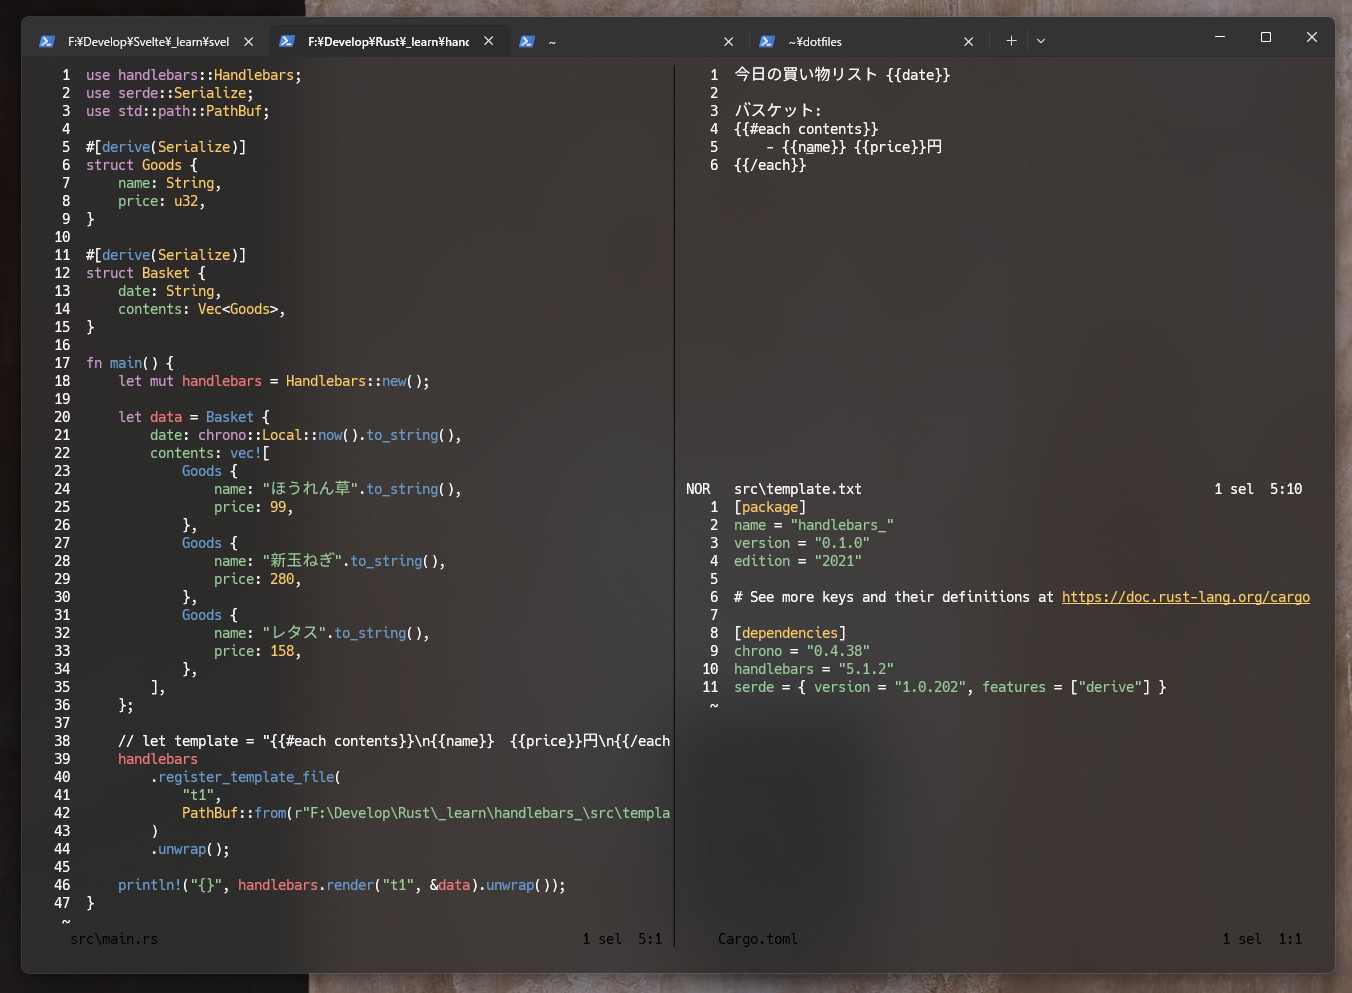The image size is (1352, 993).
Task: Click the PowerShell icon on the Rust _learn tab
Action: (x=287, y=41)
